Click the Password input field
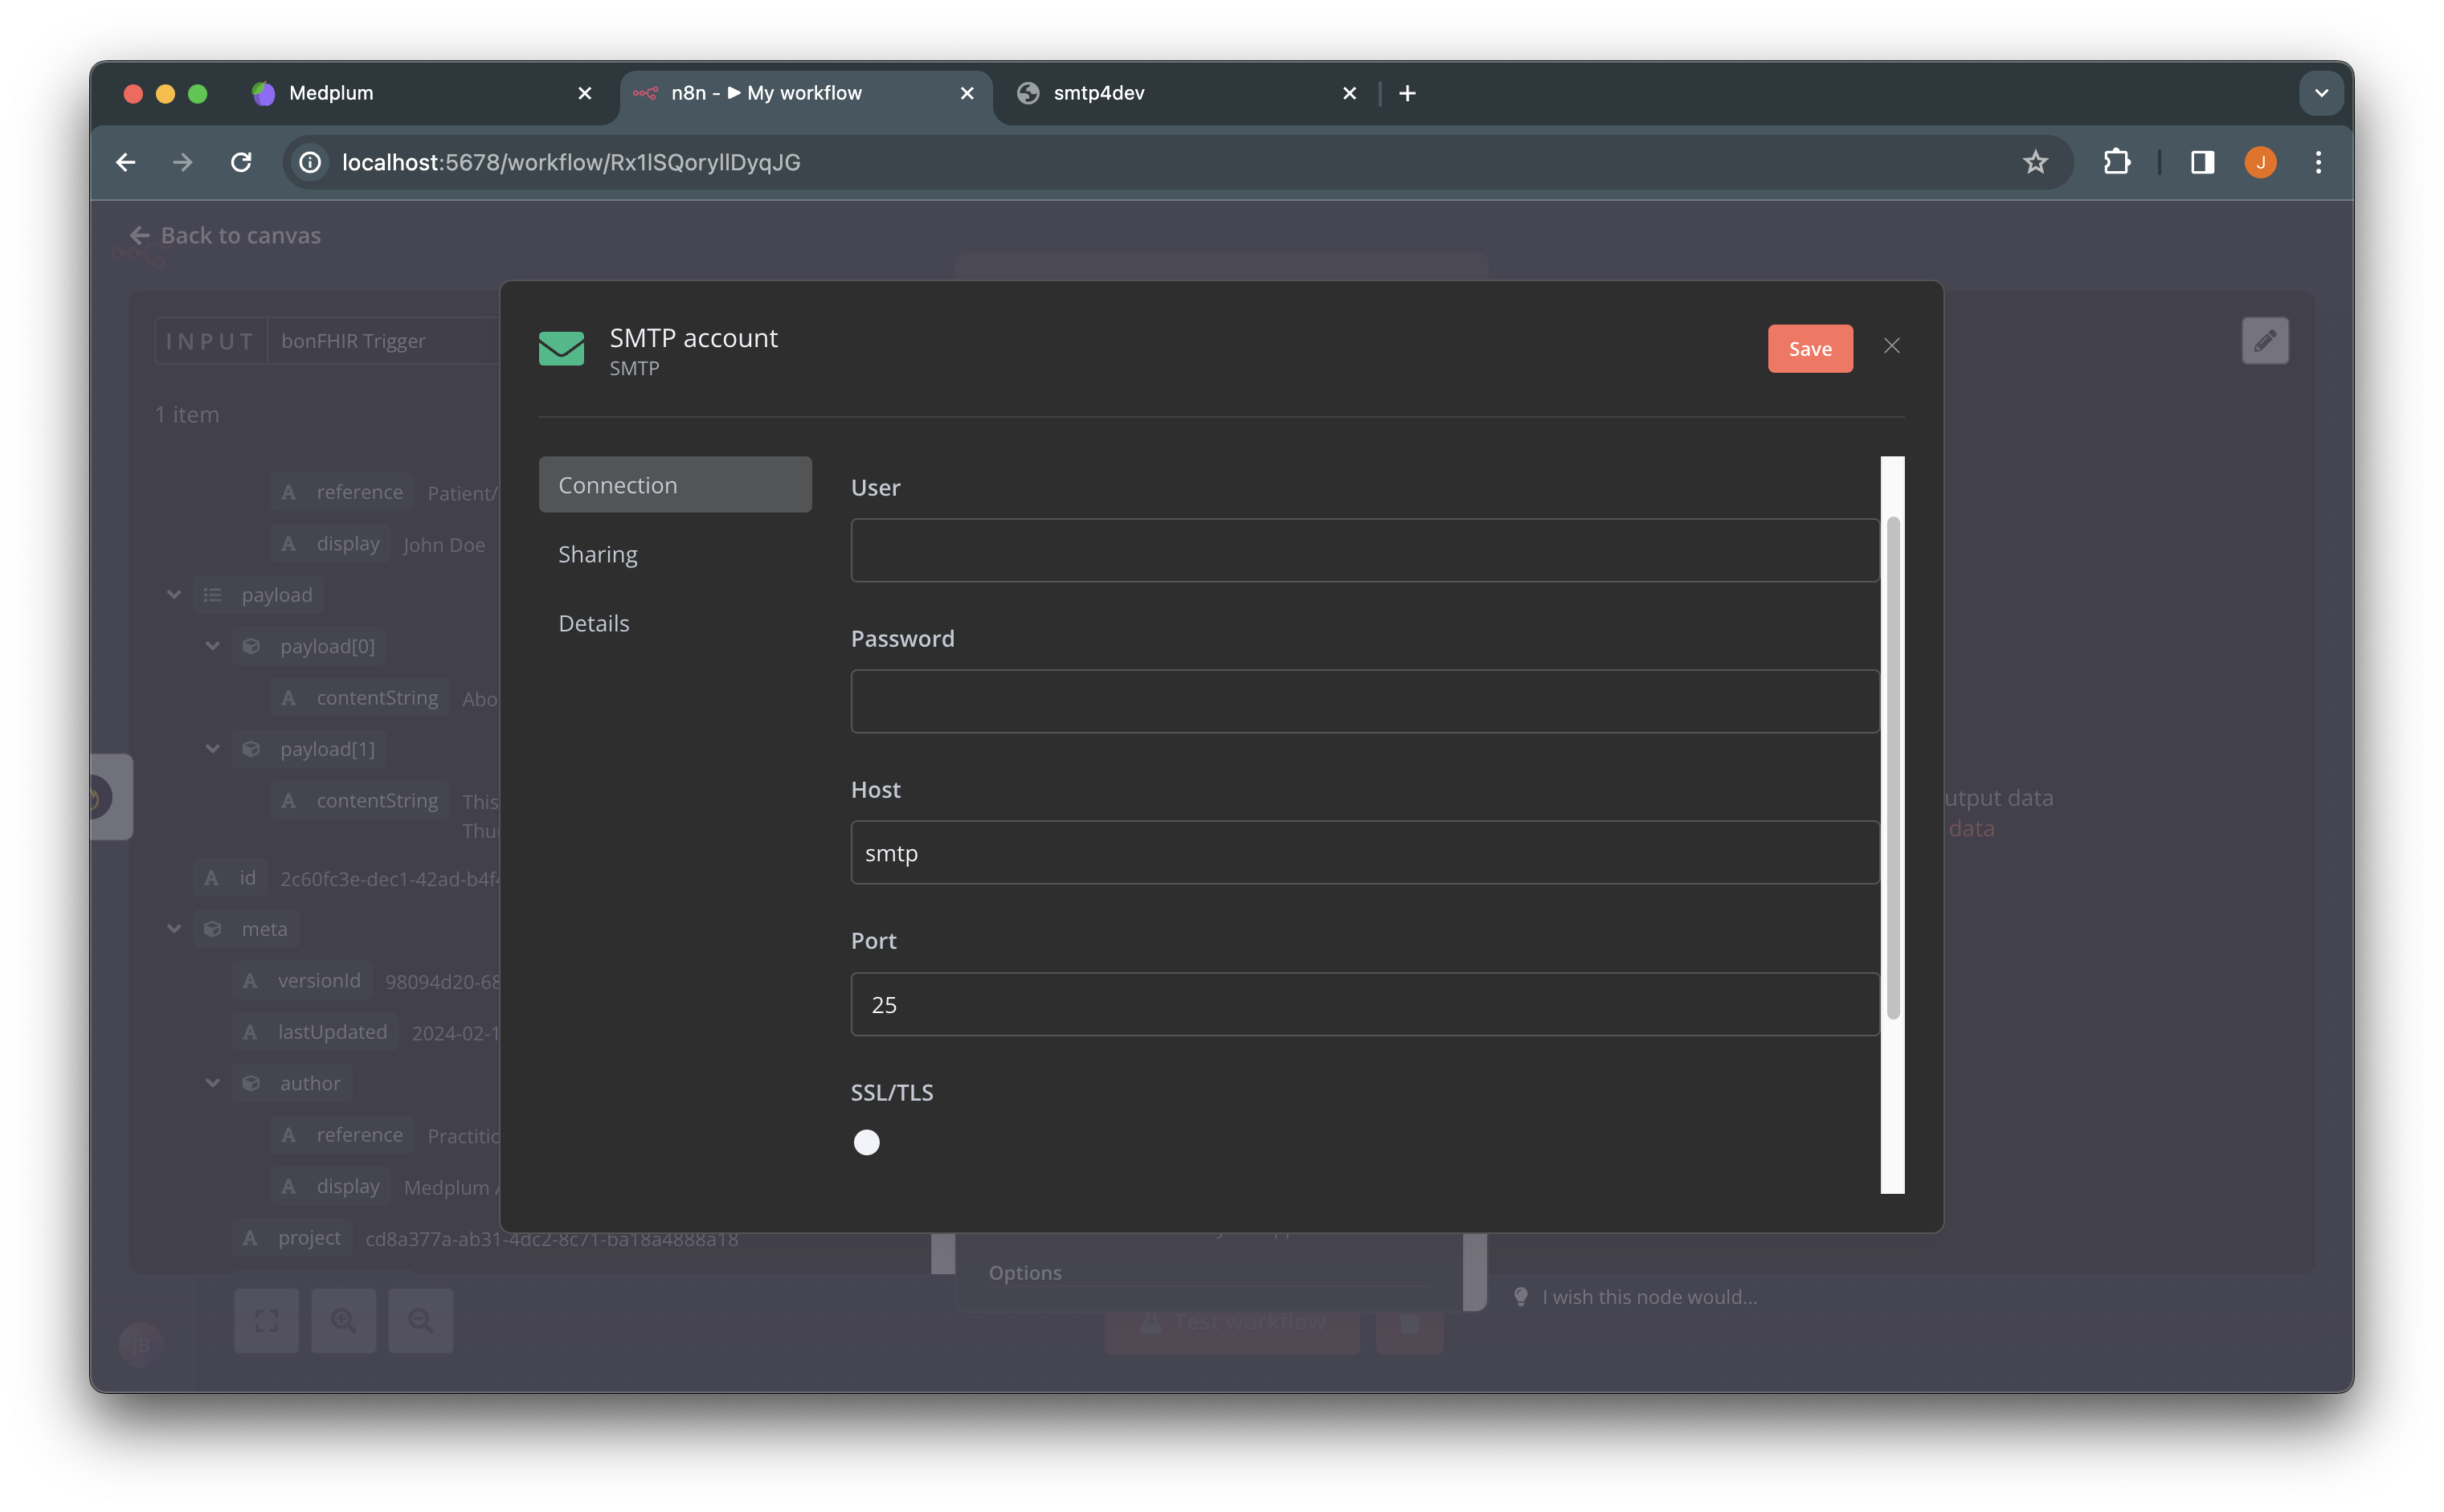The image size is (2444, 1512). tap(1365, 701)
